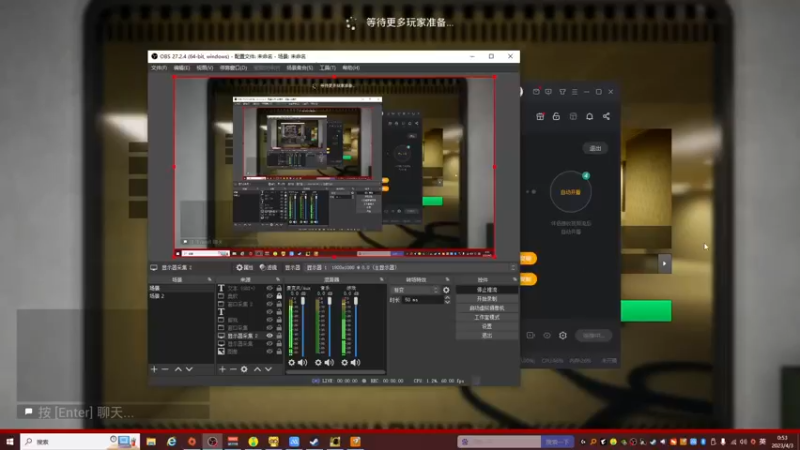Click the 启动虚拟摄像机 virtual camera button
The width and height of the screenshot is (800, 450).
(487, 308)
